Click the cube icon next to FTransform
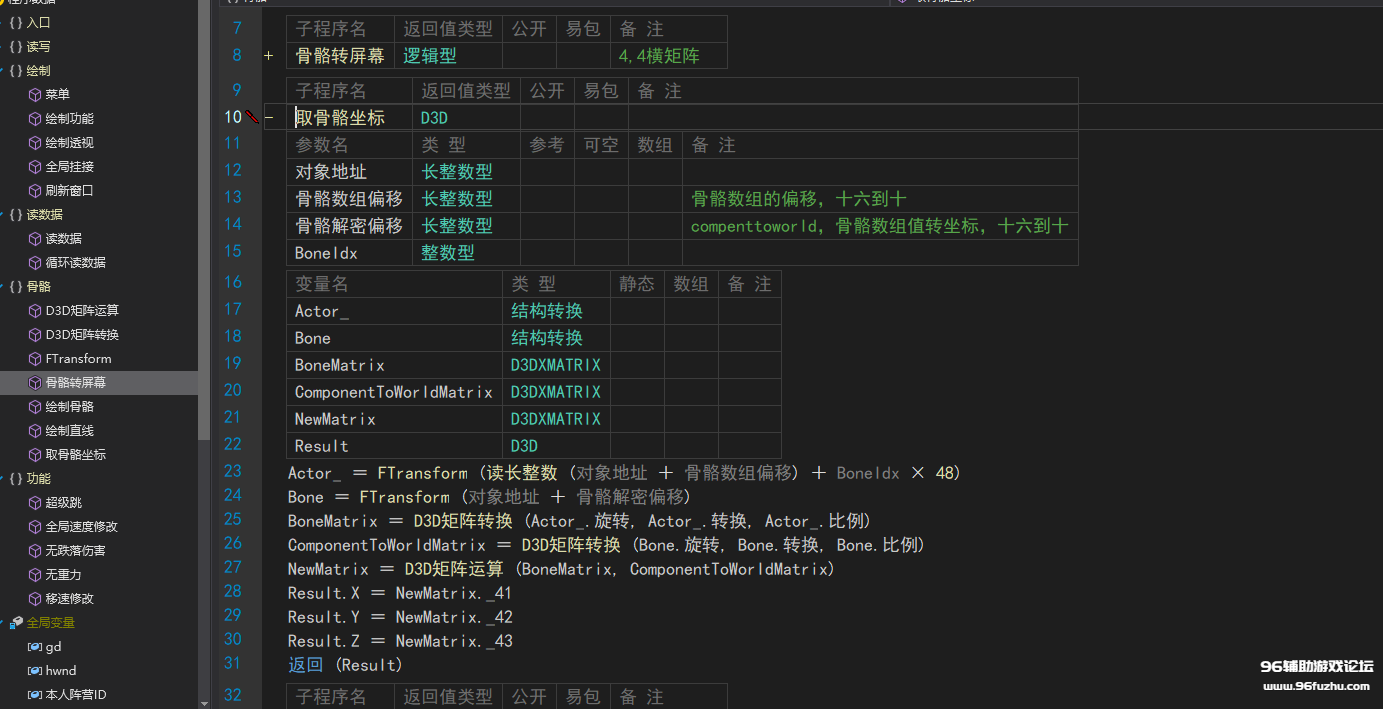The image size is (1383, 709). [35, 359]
